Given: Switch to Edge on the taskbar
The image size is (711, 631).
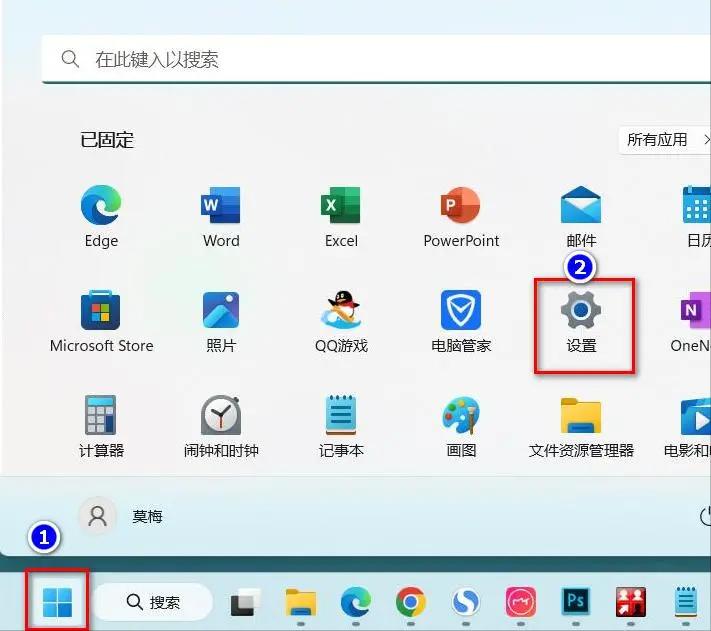Looking at the screenshot, I should 356,602.
